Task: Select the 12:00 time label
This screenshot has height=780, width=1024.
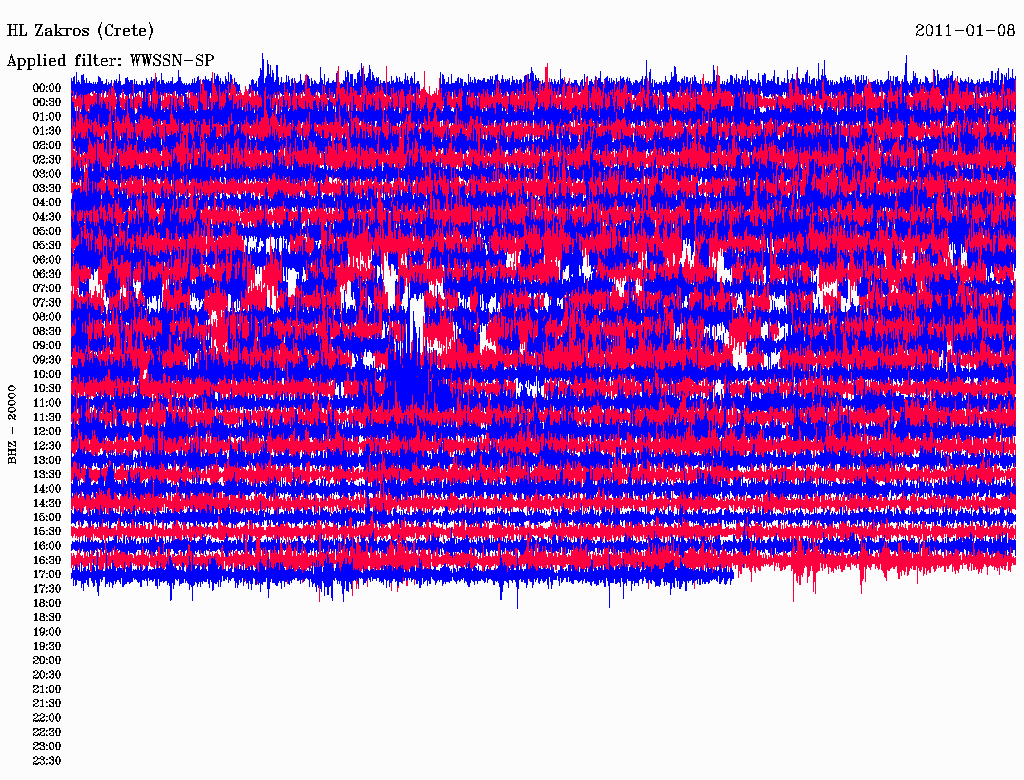Action: (47, 431)
